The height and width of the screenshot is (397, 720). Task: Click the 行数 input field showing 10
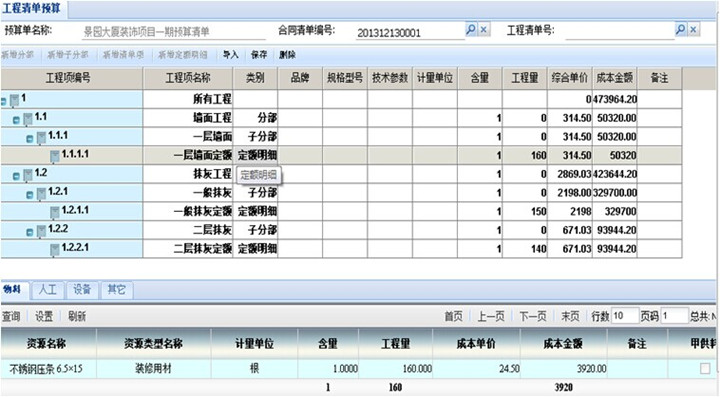click(x=624, y=316)
